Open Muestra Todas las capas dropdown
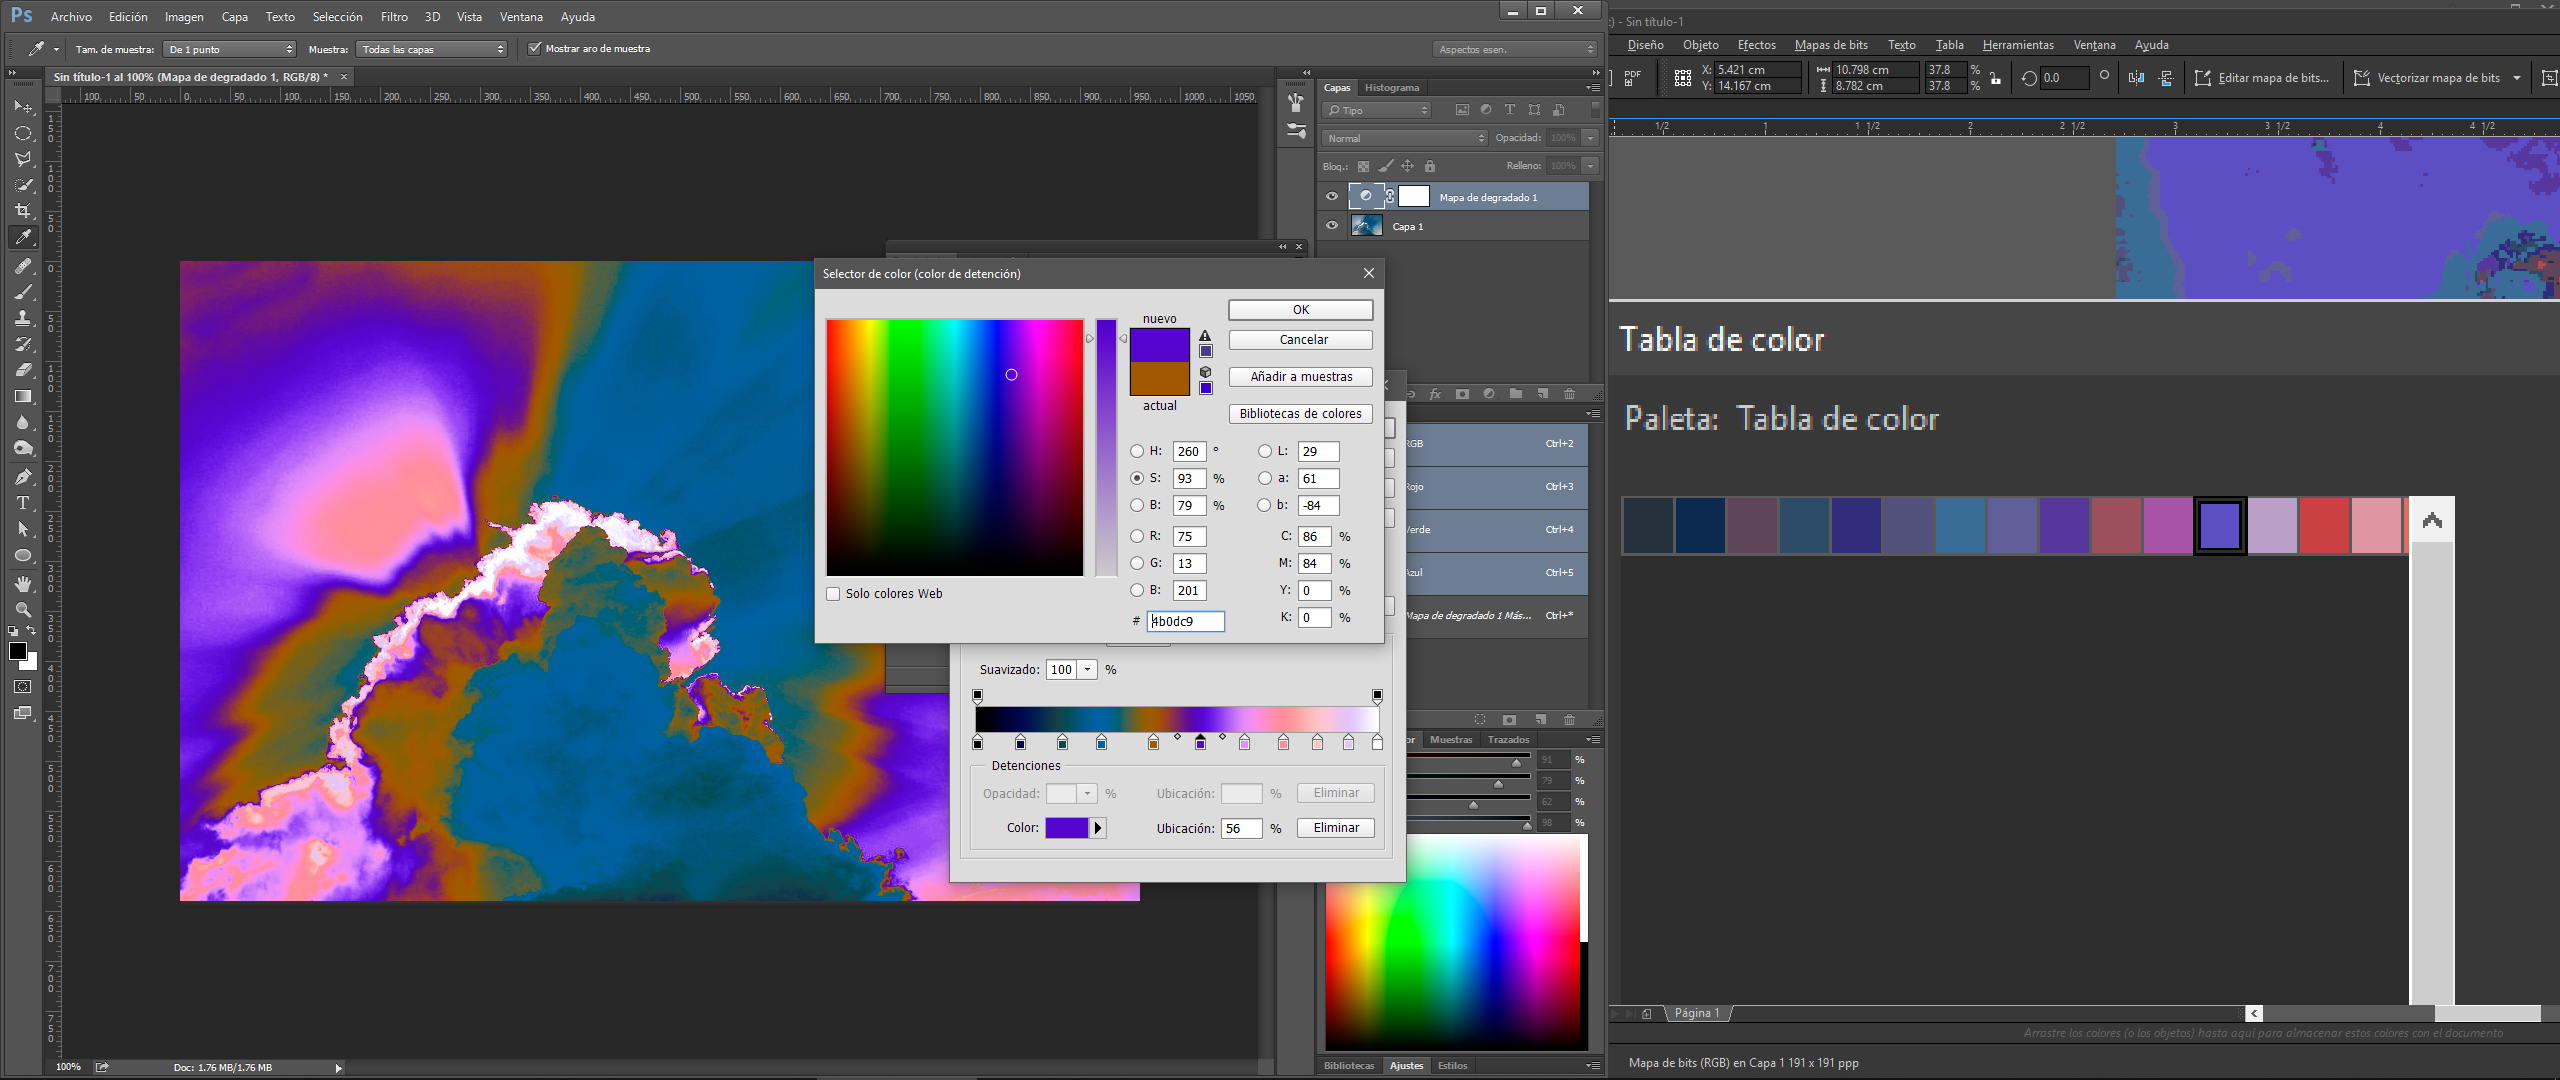This screenshot has width=2560, height=1080. (x=432, y=49)
